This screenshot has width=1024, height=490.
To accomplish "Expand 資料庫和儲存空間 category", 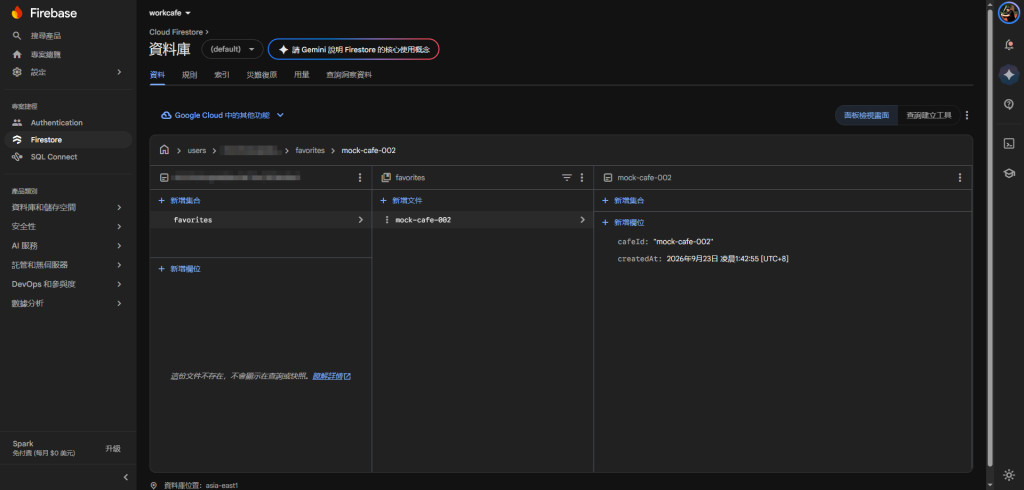I will 68,208.
